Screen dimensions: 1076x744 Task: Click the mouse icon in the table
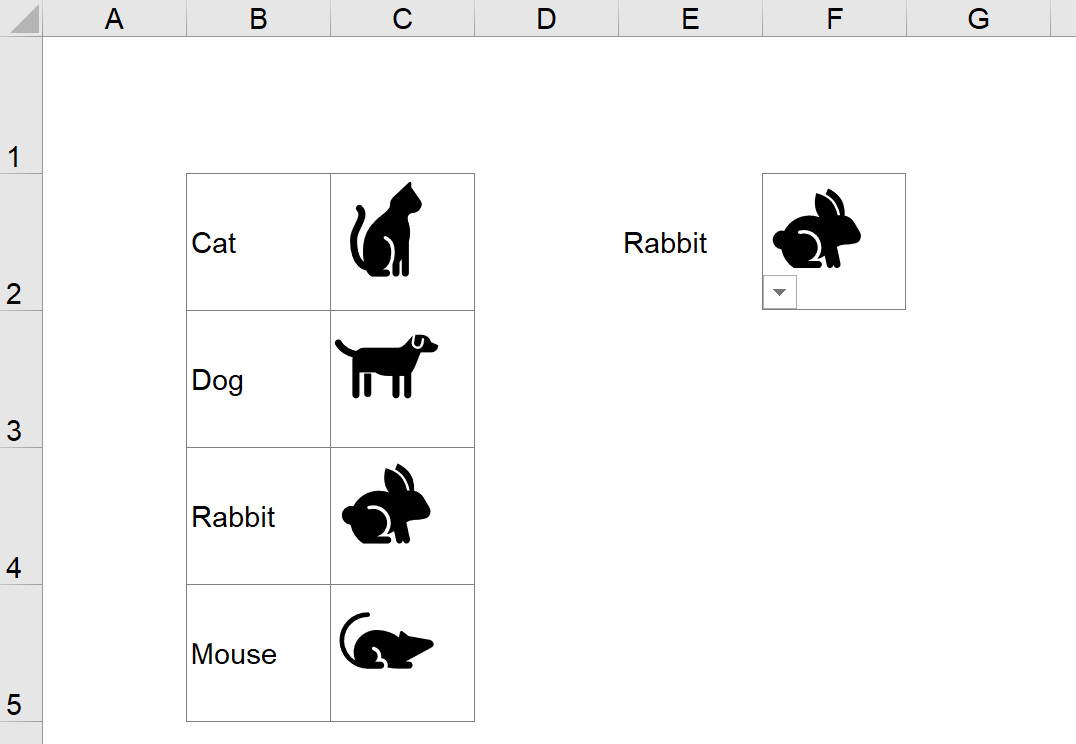click(386, 641)
